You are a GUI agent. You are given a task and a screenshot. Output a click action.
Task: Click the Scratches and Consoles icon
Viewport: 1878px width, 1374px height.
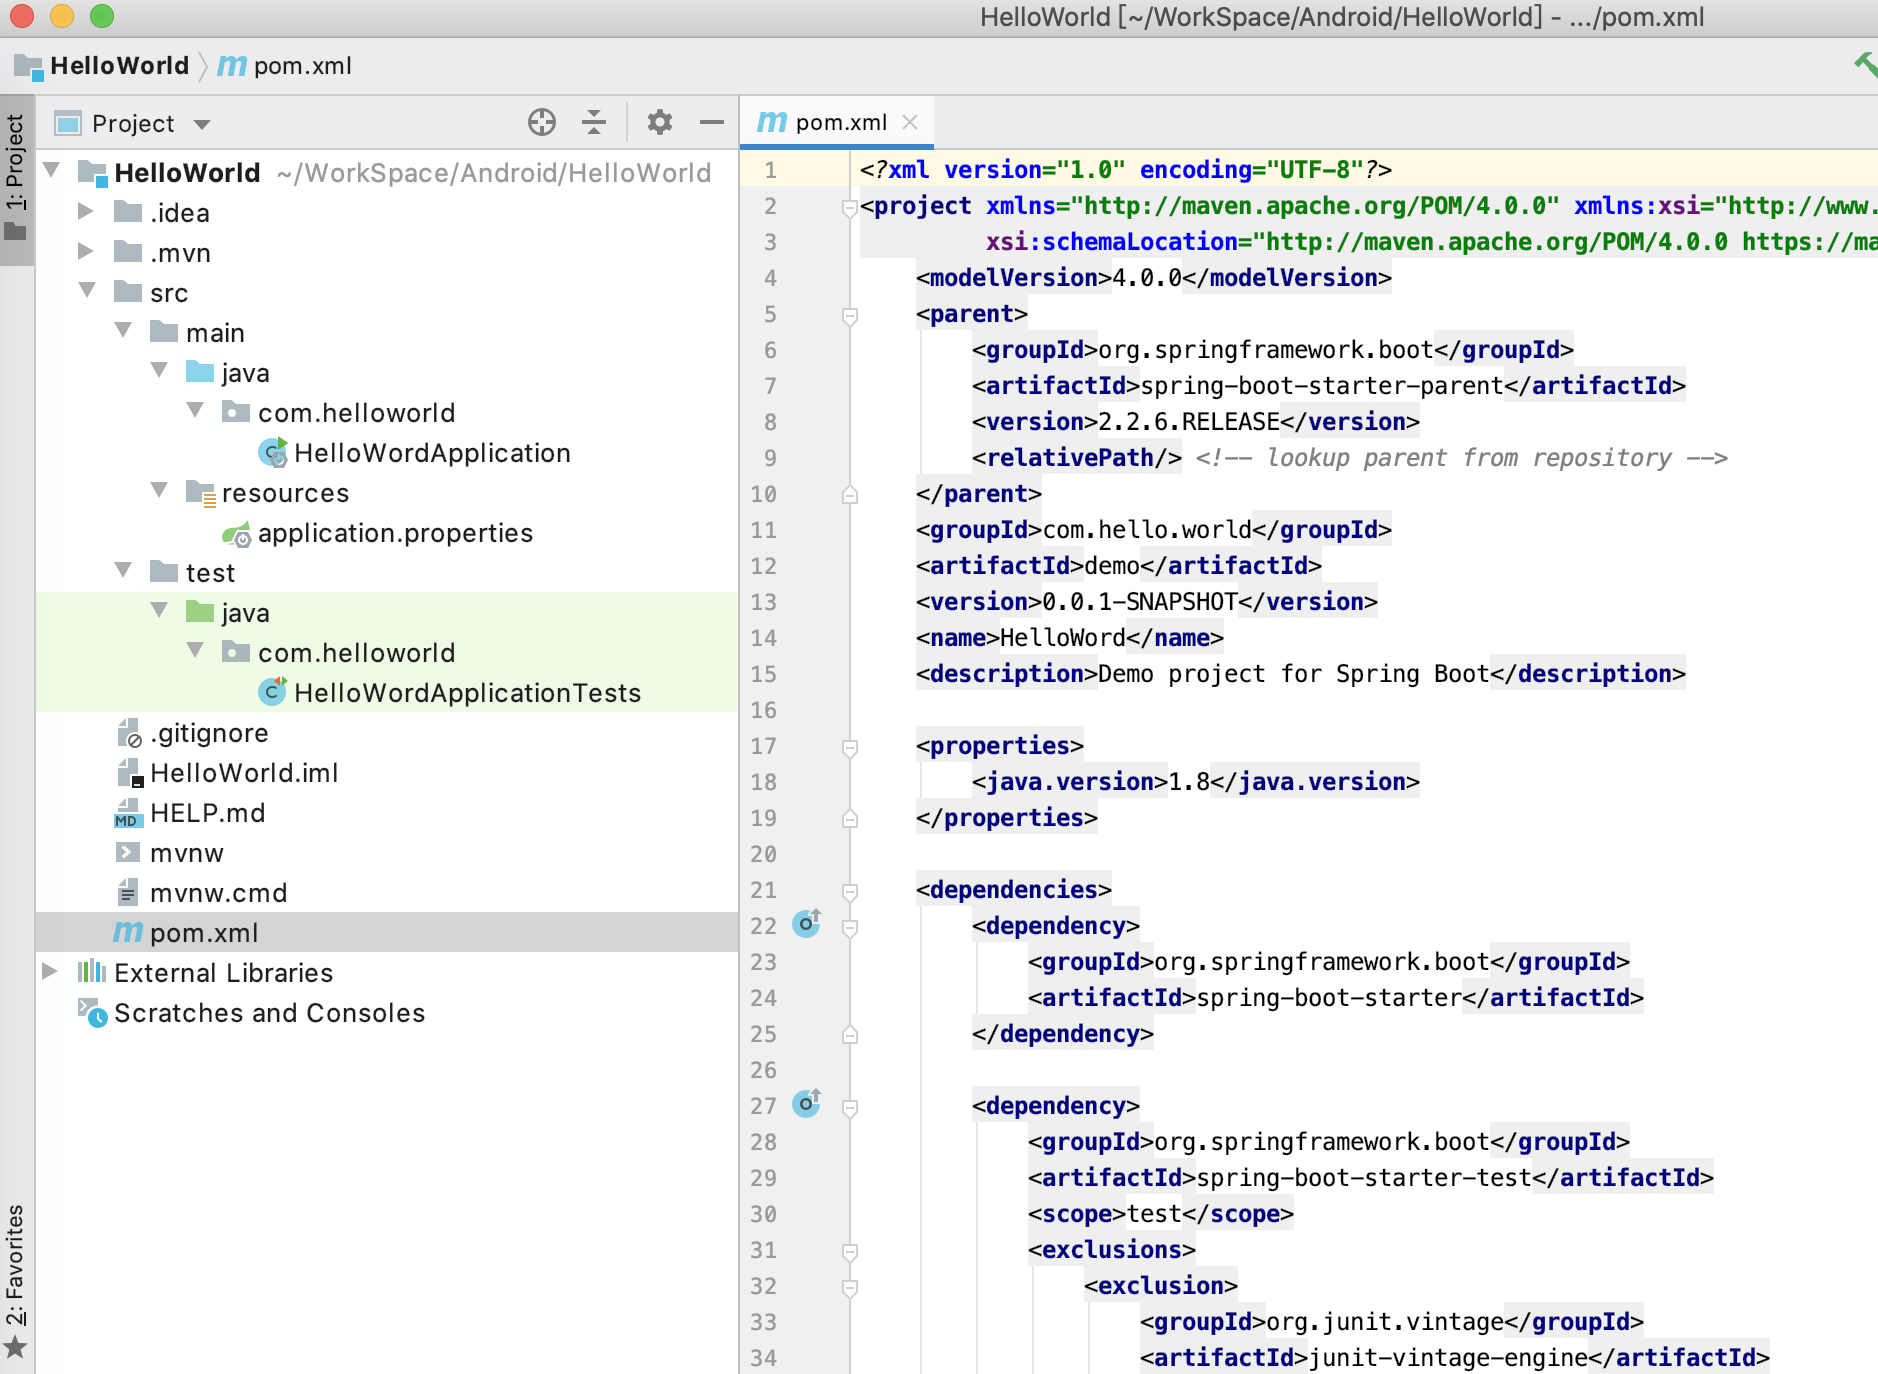tap(92, 1013)
